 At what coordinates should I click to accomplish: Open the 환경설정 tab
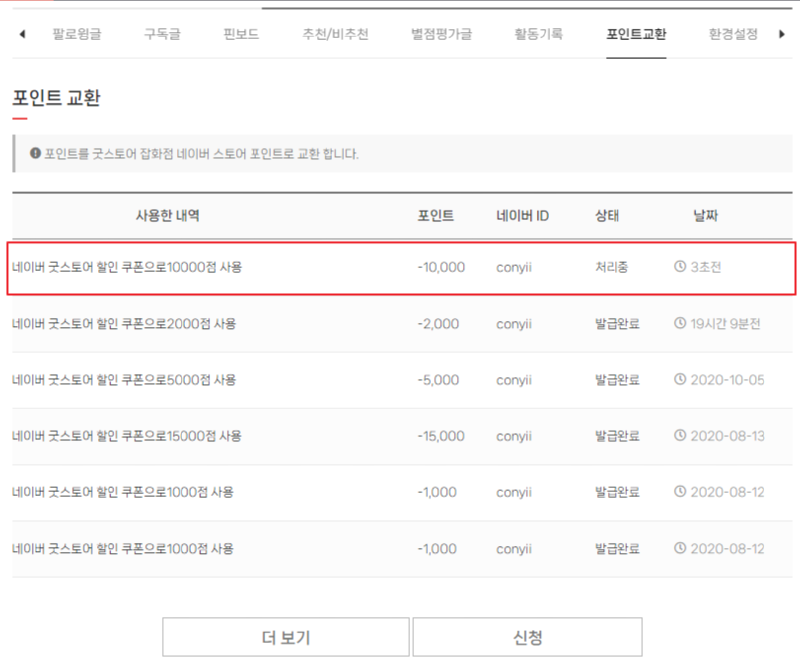(x=732, y=34)
